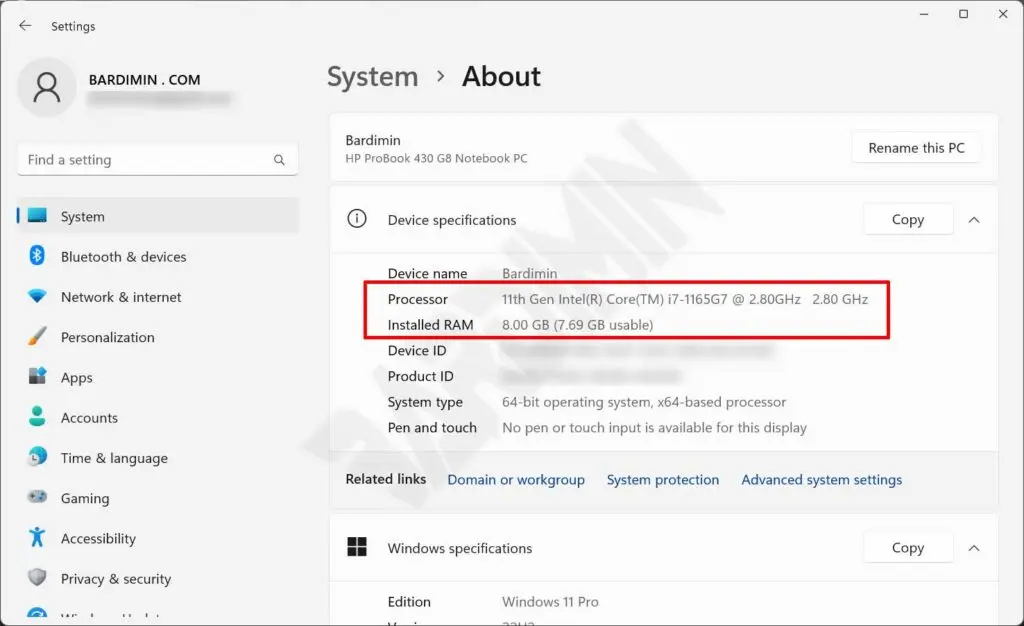
Task: Click the System type value text
Action: [x=644, y=402]
